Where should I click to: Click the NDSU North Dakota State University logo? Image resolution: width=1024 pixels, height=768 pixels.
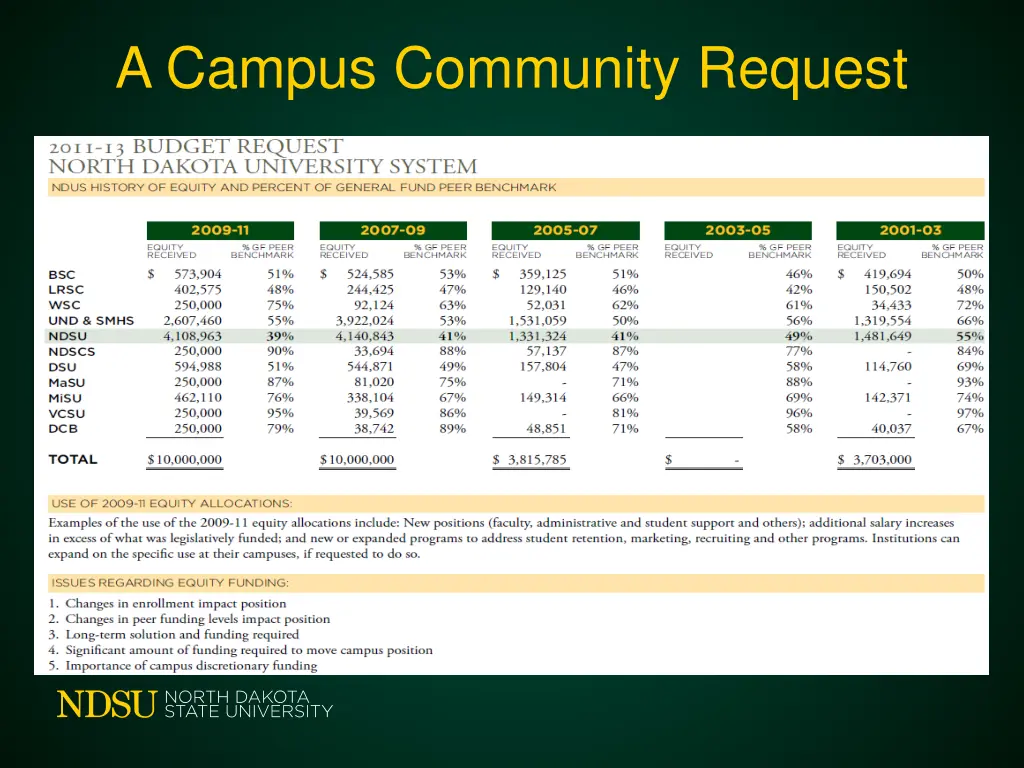[195, 705]
